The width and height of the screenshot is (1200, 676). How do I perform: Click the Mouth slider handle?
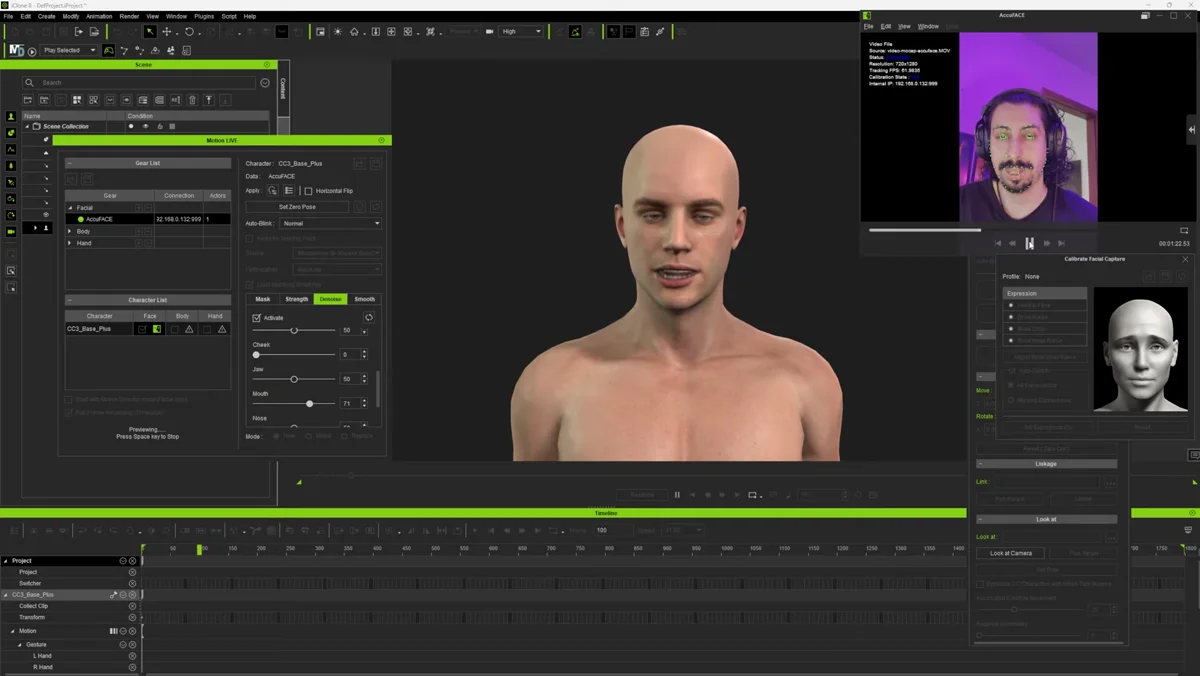(310, 403)
